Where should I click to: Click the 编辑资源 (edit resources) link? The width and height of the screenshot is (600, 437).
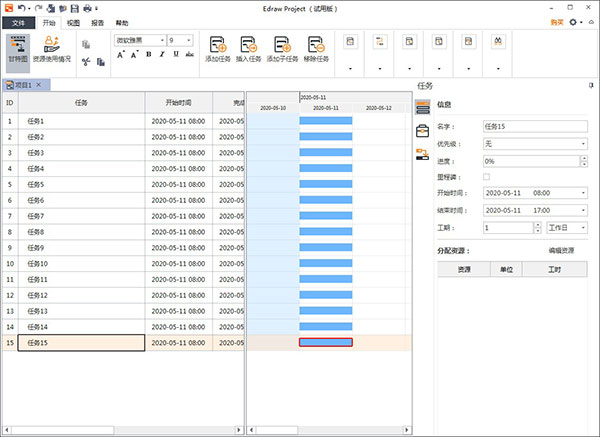(x=562, y=250)
